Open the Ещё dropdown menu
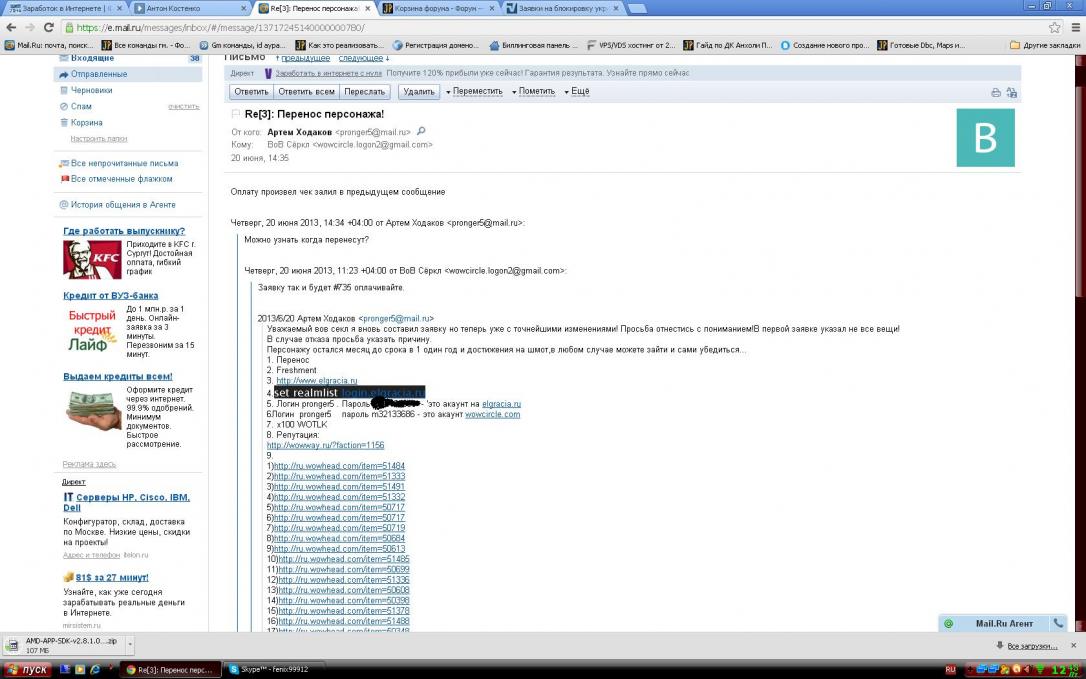 pos(576,92)
